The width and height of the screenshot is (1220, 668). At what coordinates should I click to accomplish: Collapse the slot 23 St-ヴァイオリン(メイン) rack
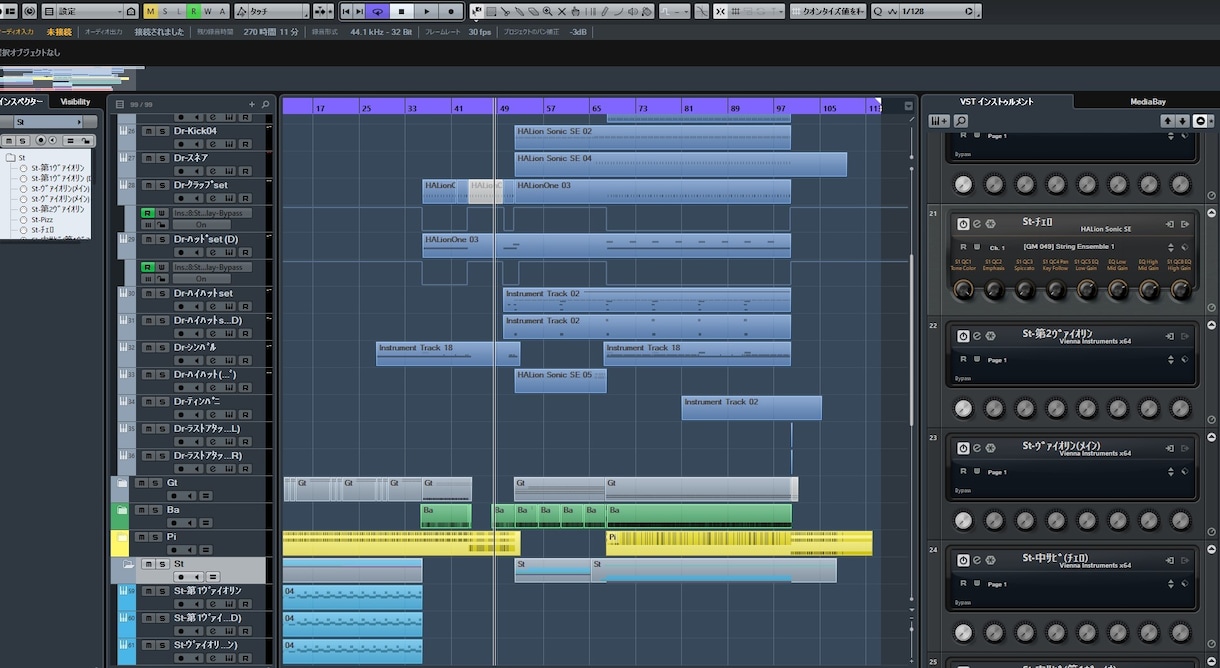[x=1212, y=437]
